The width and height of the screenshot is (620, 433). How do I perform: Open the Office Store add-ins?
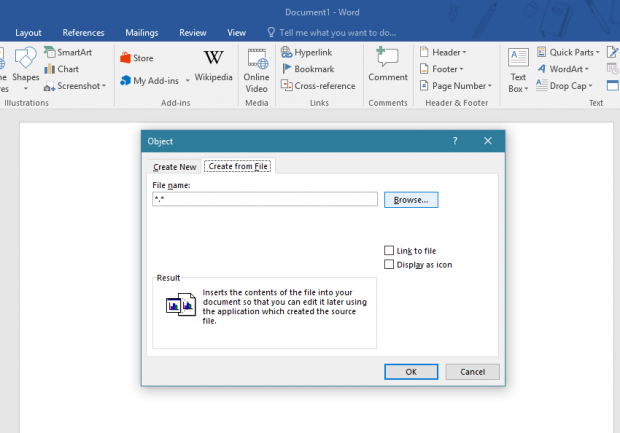pyautogui.click(x=136, y=58)
